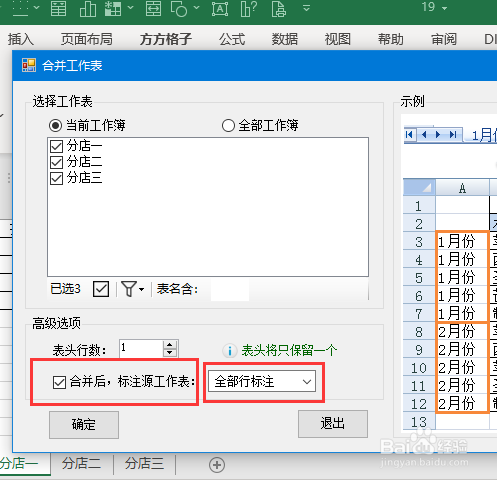Click the table form icon in quick access toolbar
Viewport: 497px width, 480px height.
[58, 8]
